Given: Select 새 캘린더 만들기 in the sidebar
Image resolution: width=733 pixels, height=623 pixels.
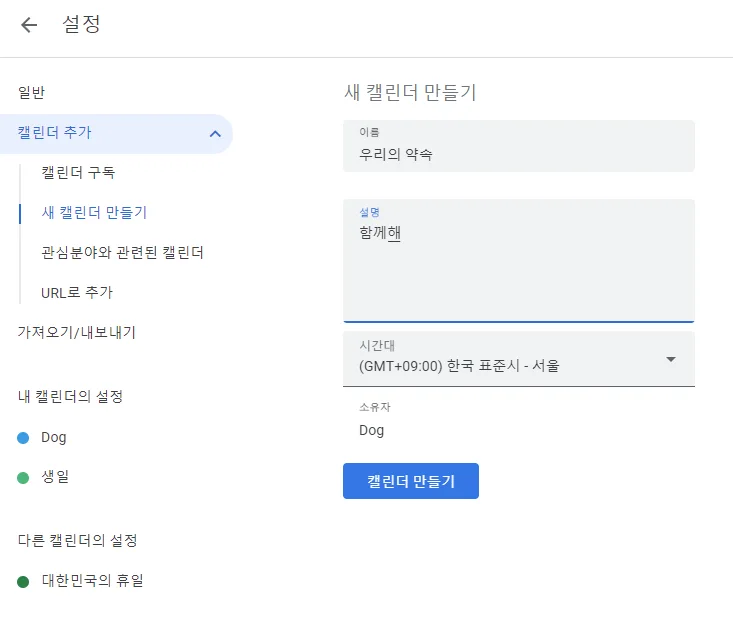Looking at the screenshot, I should point(94,213).
